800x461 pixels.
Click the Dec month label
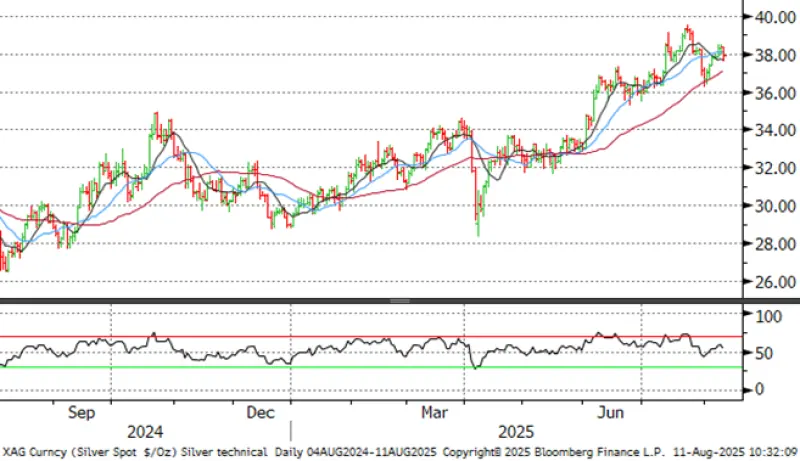tap(260, 413)
